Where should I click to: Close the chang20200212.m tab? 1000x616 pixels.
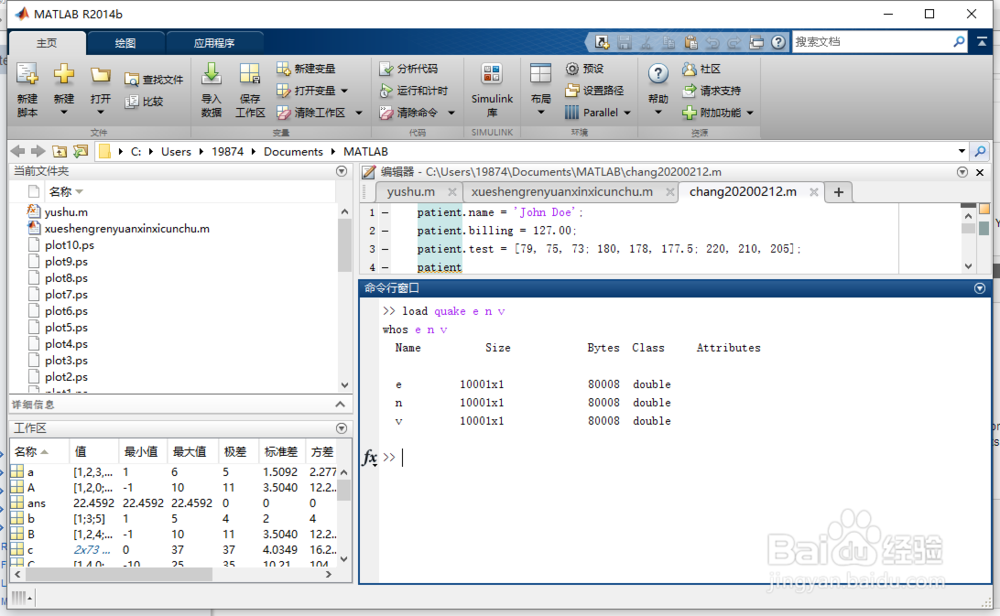pyautogui.click(x=814, y=192)
